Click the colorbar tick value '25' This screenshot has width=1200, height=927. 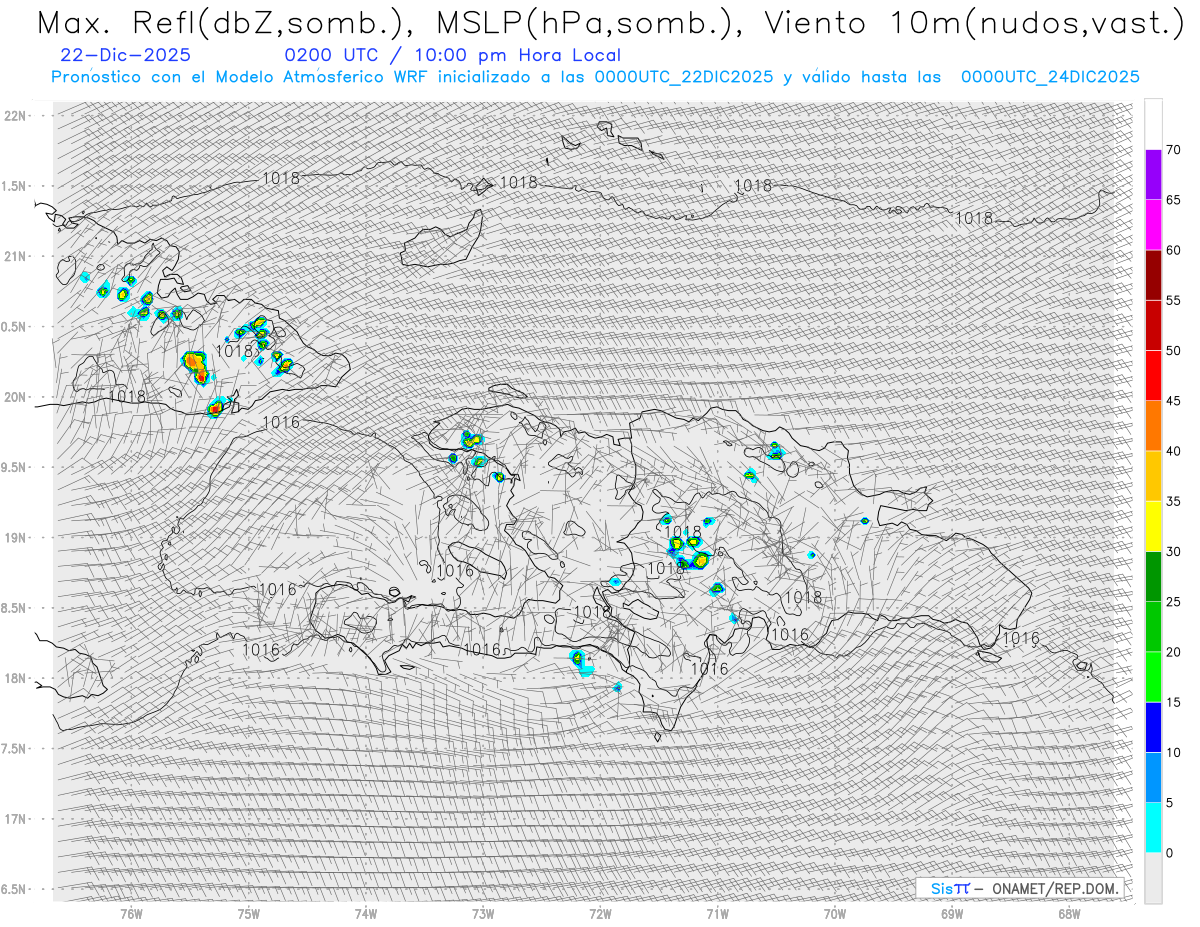pos(1173,602)
